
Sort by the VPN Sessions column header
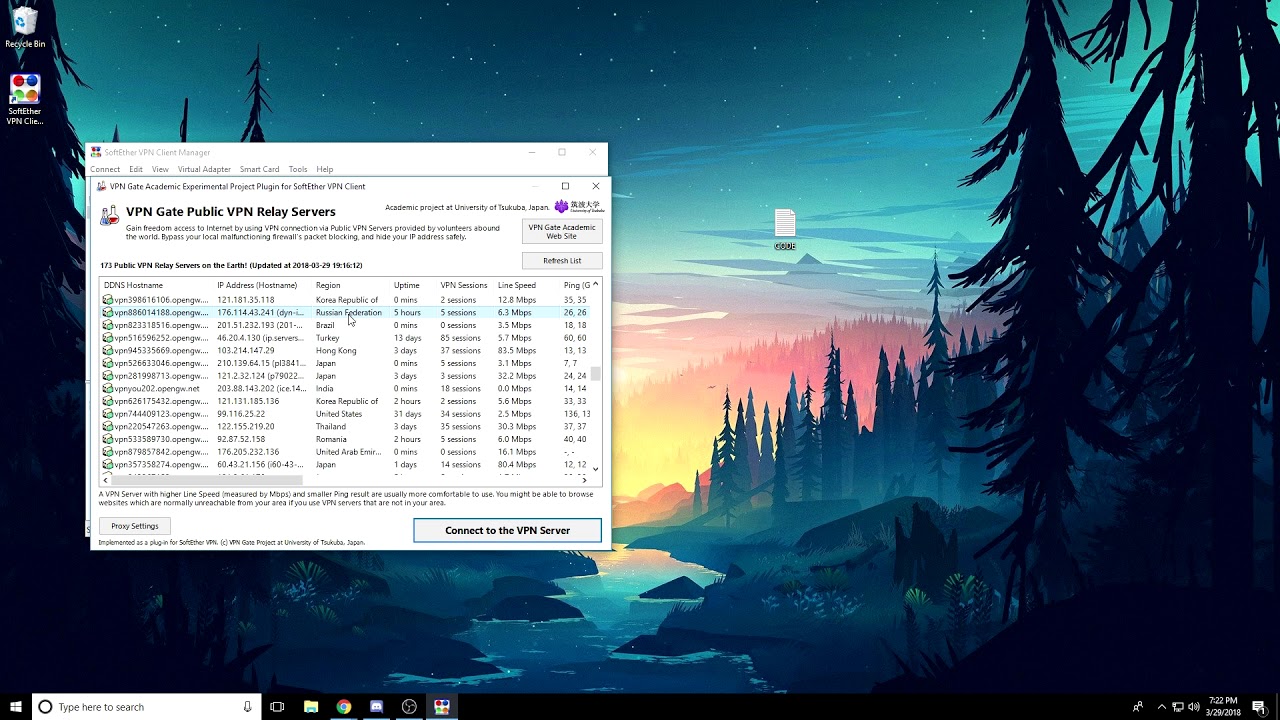click(x=465, y=285)
